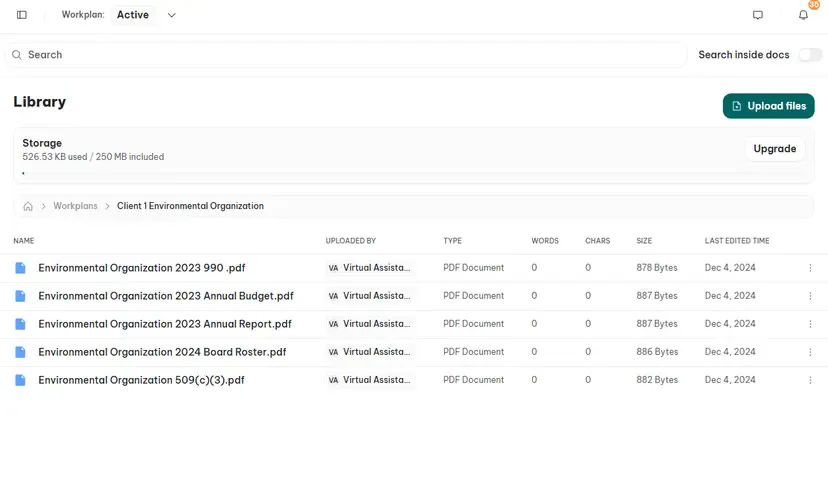Sort by UPLOADED BY column header
This screenshot has height=484, width=828.
[x=351, y=241]
